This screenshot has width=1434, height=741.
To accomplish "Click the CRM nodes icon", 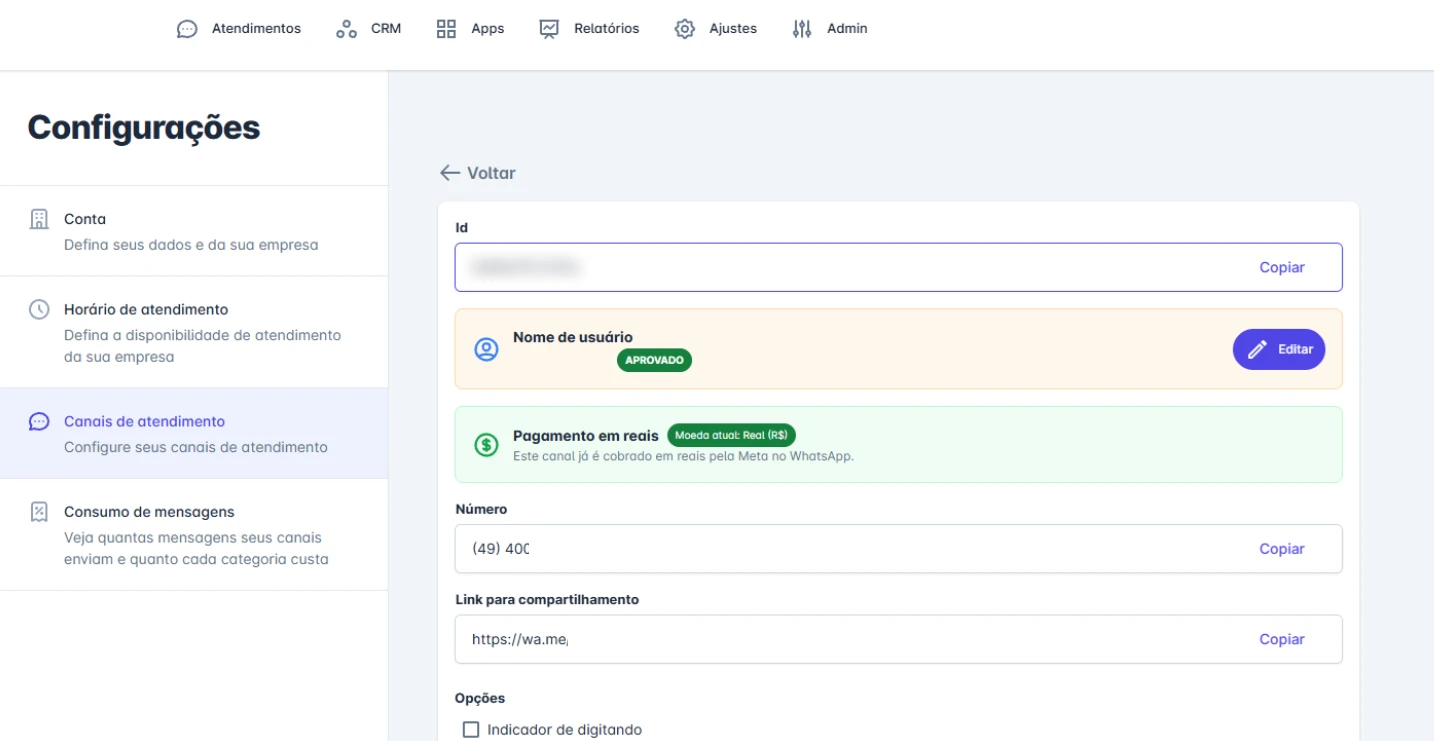I will [346, 29].
